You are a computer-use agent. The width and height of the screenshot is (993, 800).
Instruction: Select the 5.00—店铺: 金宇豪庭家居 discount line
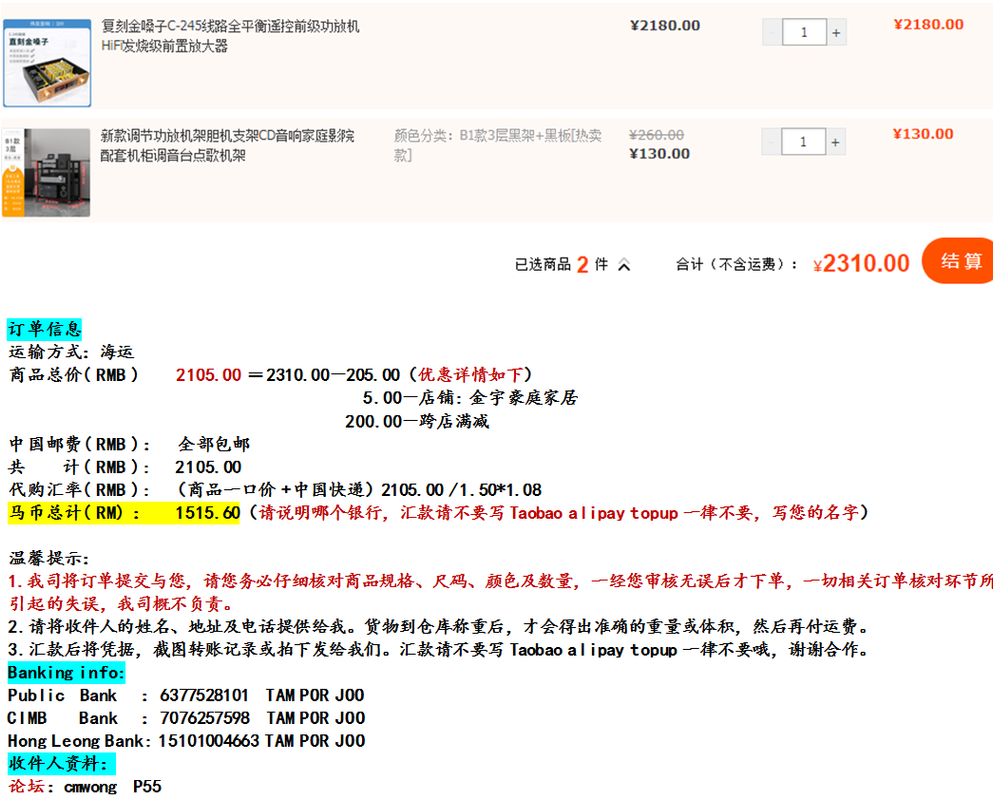(x=470, y=398)
